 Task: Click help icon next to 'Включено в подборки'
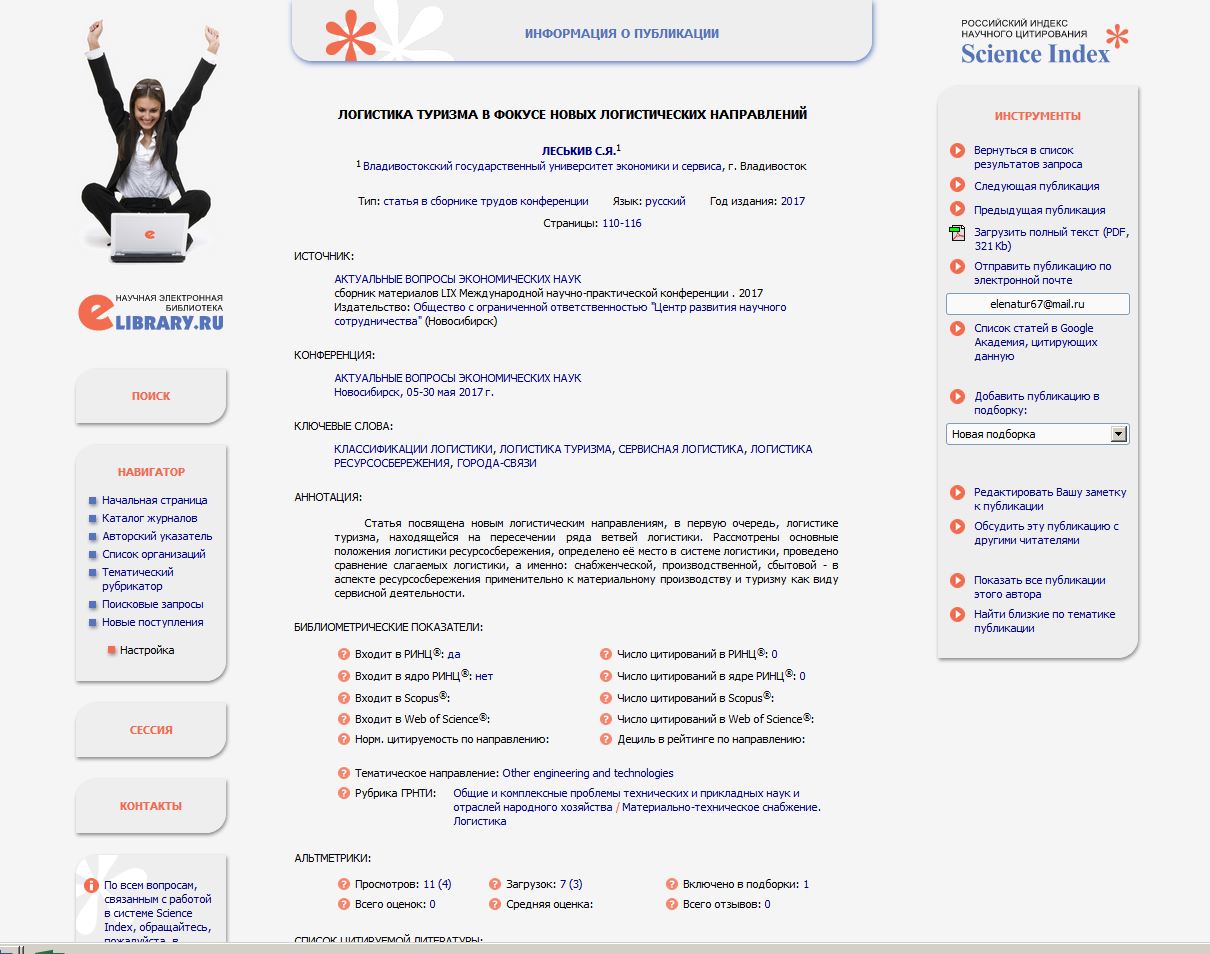[673, 885]
